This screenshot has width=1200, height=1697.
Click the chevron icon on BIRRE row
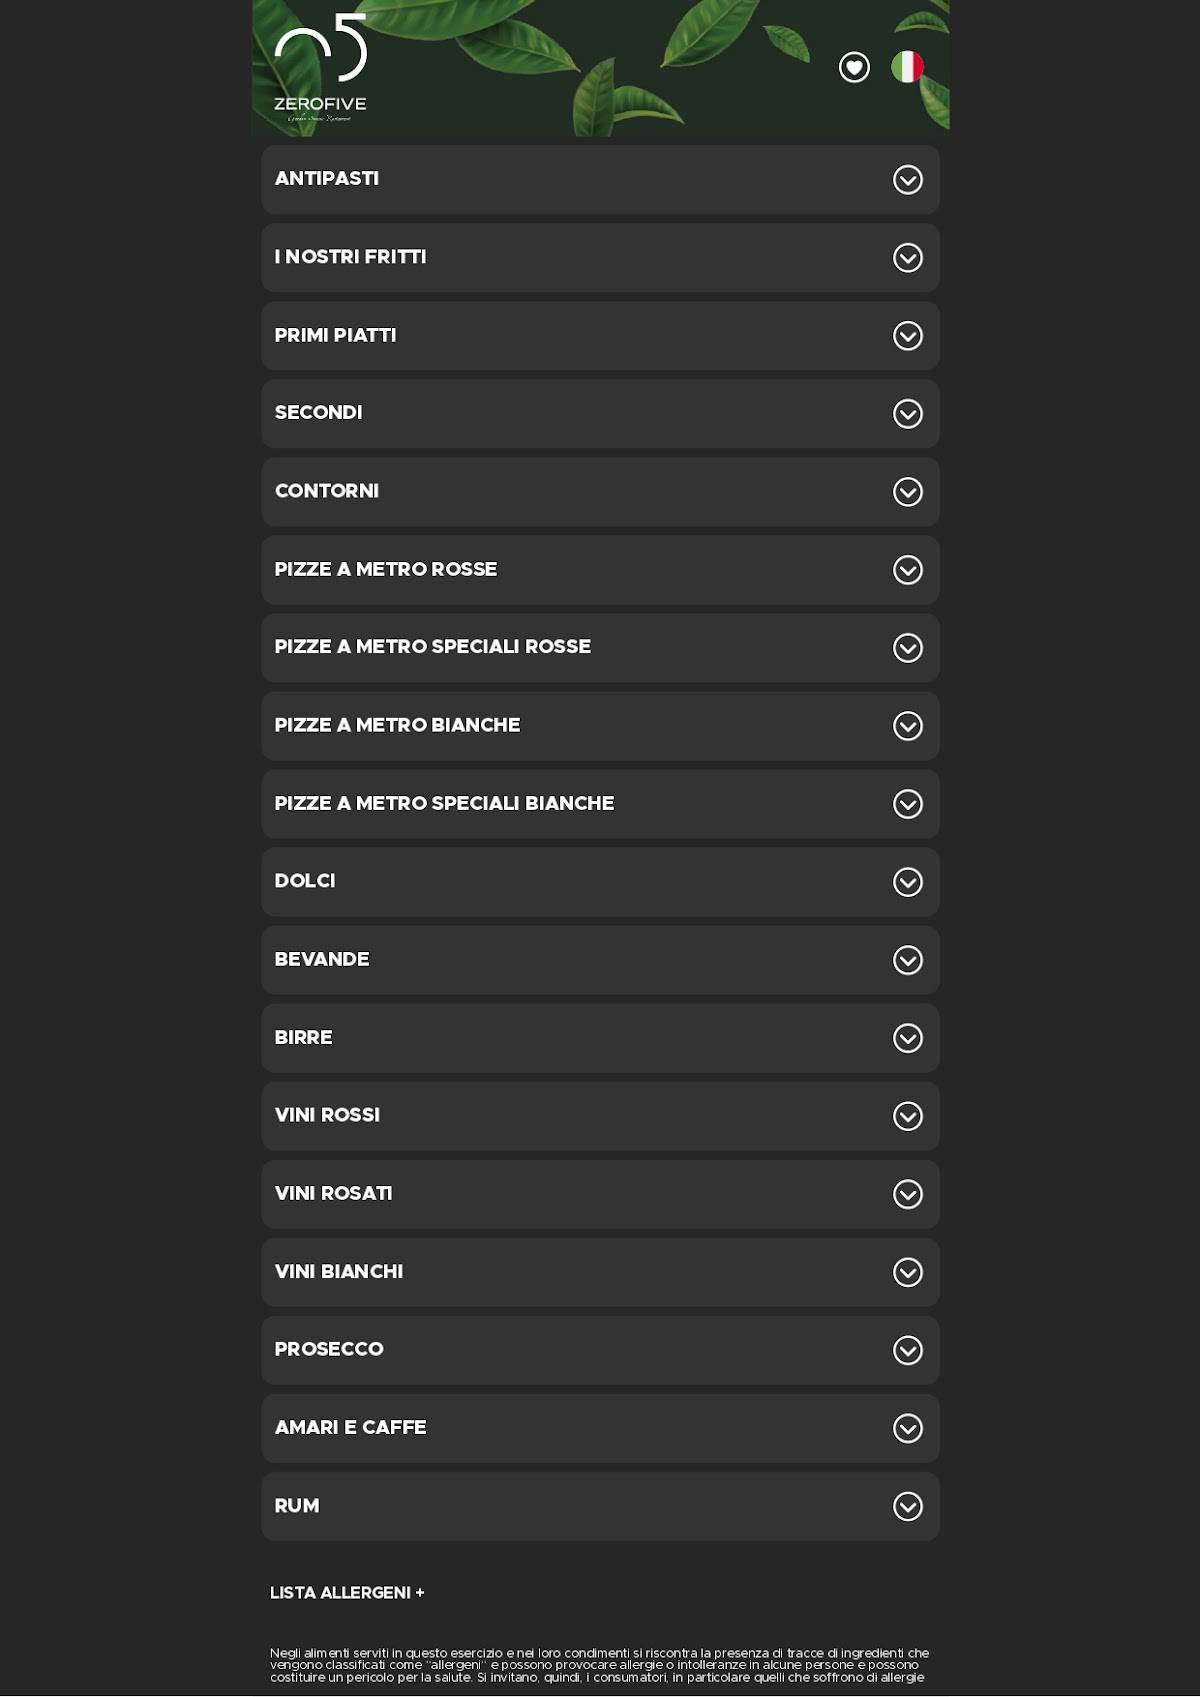[x=907, y=1038]
